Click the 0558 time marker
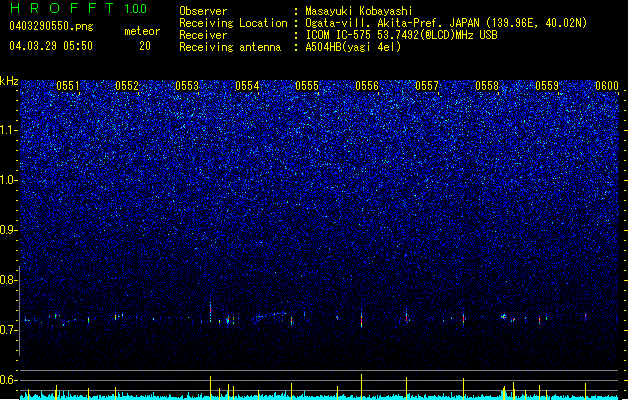This screenshot has width=629, height=400. (487, 86)
